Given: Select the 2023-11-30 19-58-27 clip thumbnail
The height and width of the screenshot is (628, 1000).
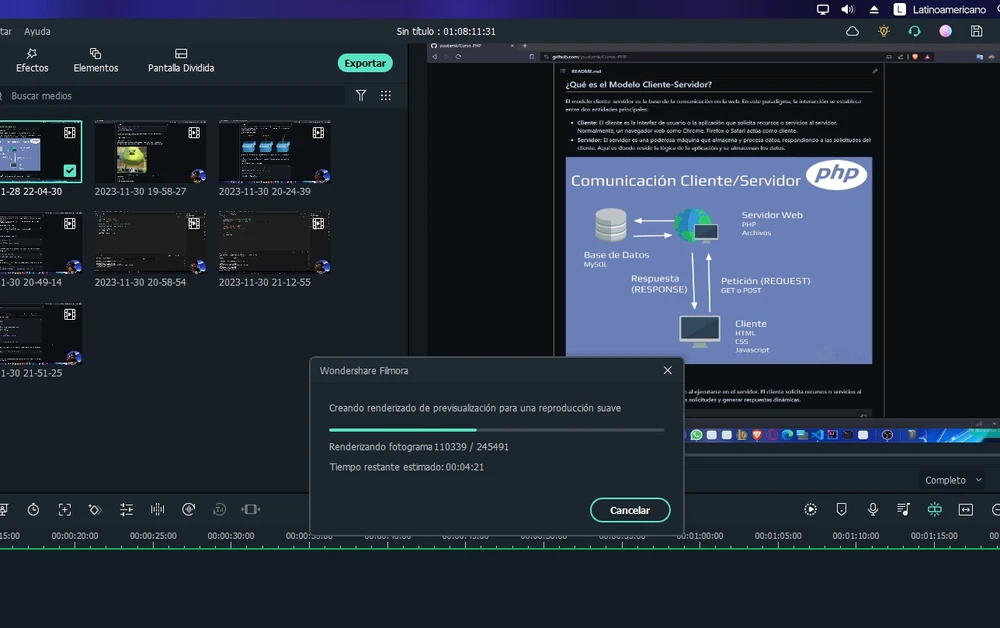Looking at the screenshot, I should pos(150,152).
